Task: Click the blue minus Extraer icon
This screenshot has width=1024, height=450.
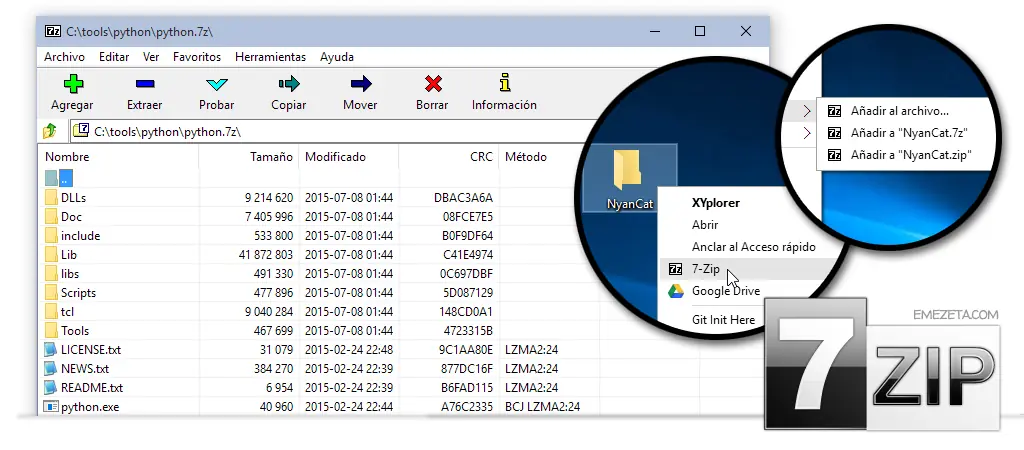Action: click(144, 84)
